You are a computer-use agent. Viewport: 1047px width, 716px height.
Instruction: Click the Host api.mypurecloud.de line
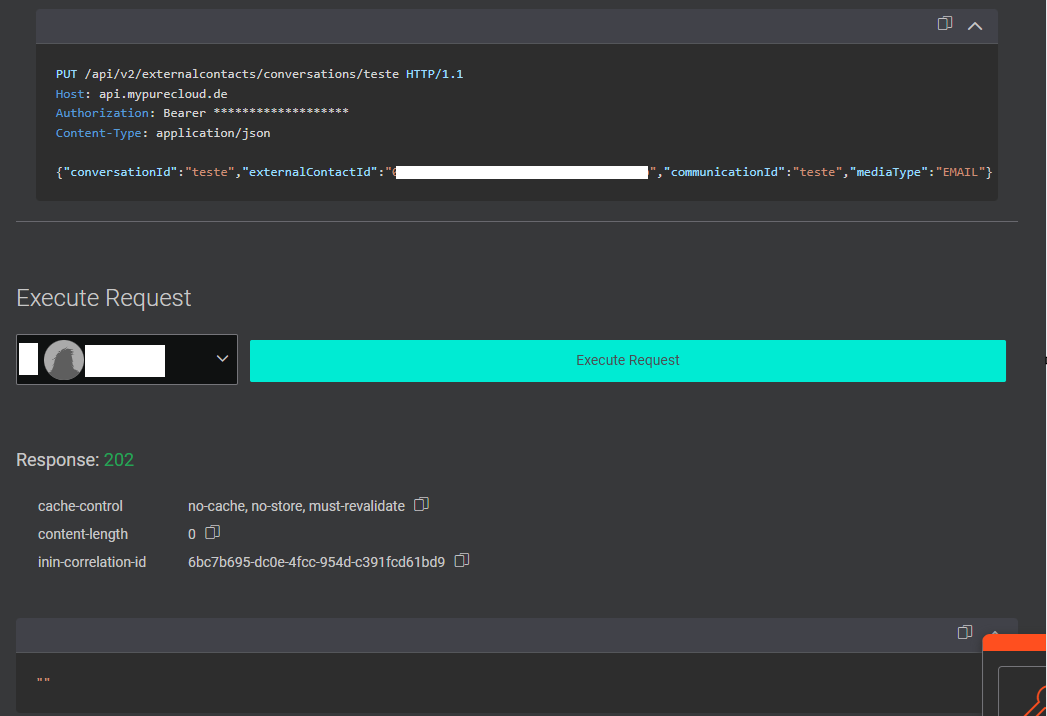141,94
